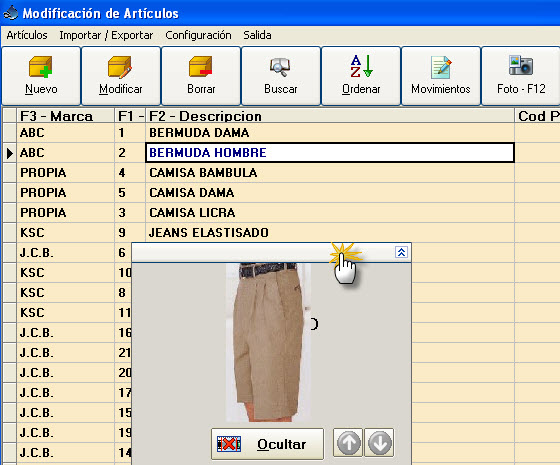This screenshot has height=465, width=560.
Task: Select the JEANS ELASTISADO row
Action: click(x=259, y=233)
